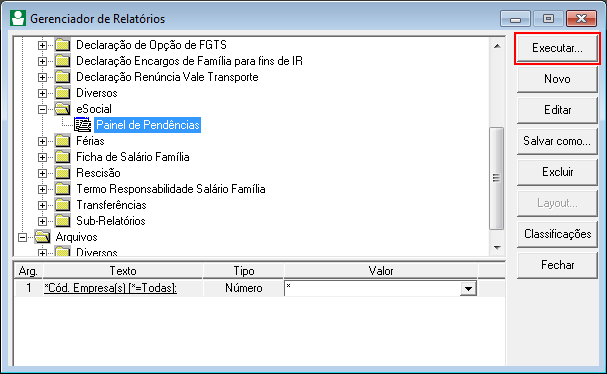Click the Painel de Pendências report icon
607x374 pixels.
82,125
